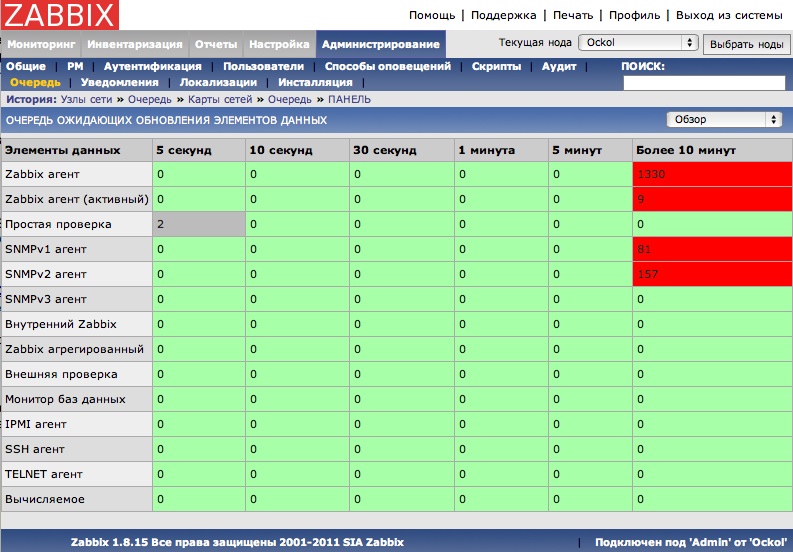Screen dimensions: 793x552
Task: Go to the Аудит section
Action: (x=559, y=66)
